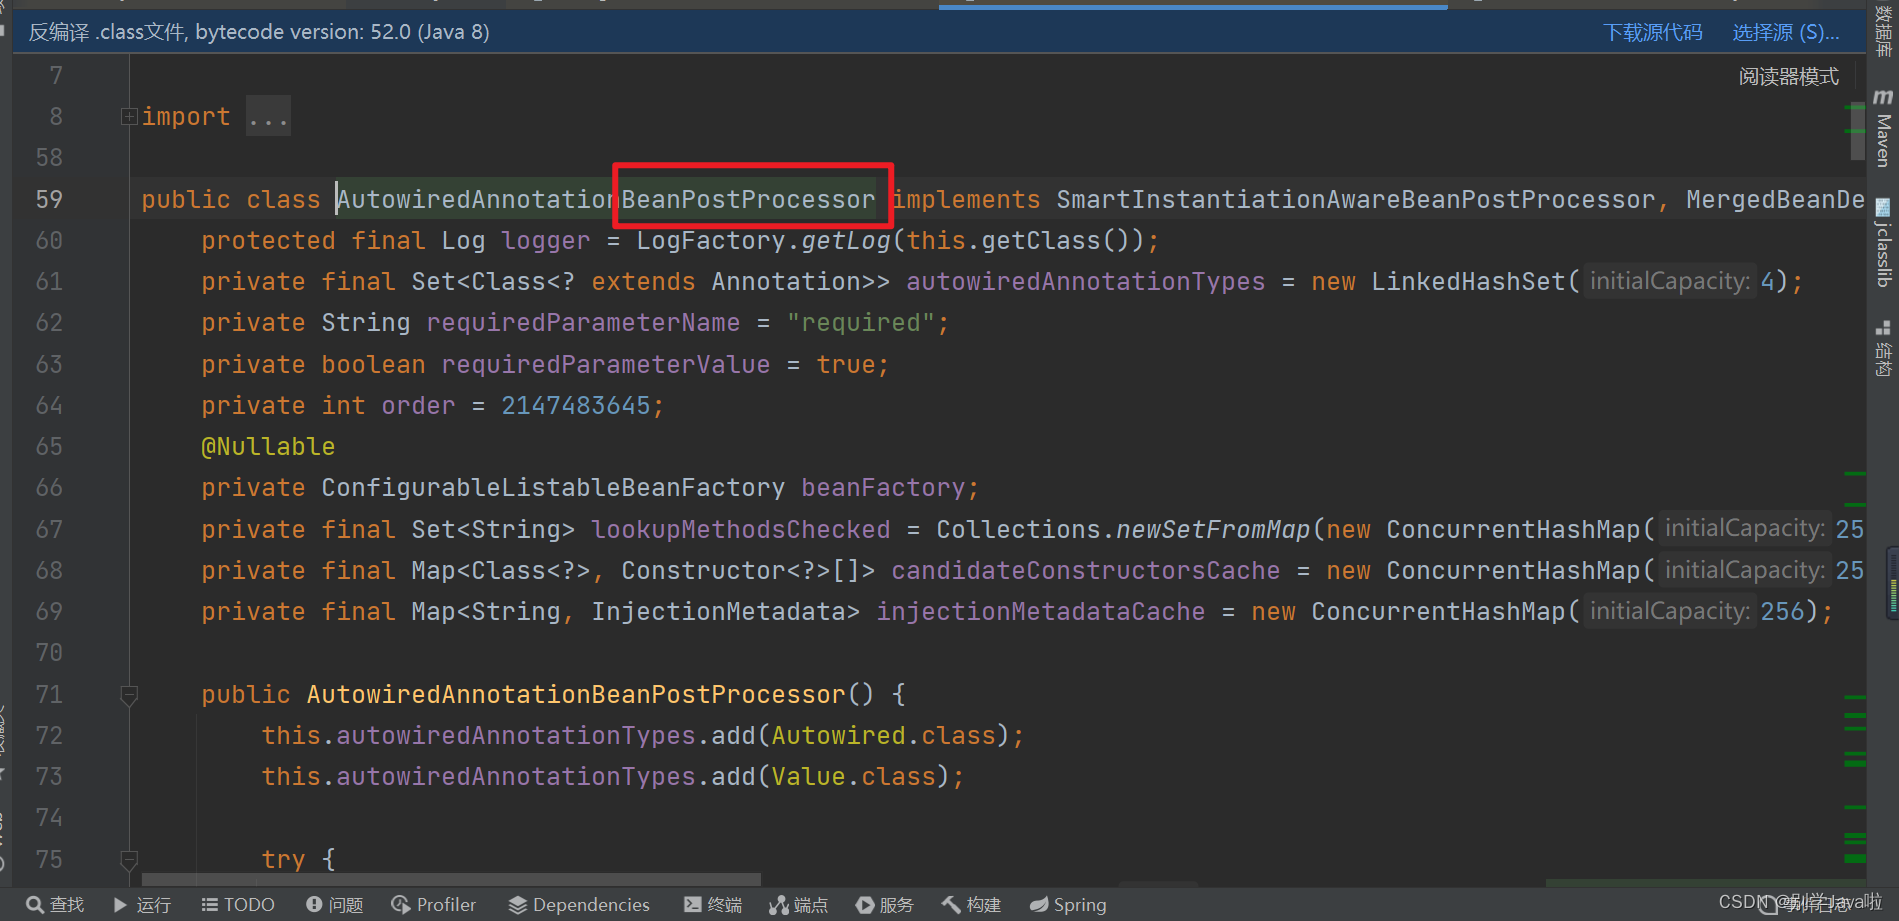
Task: Collapse the try block starting at line 75
Action: click(129, 858)
